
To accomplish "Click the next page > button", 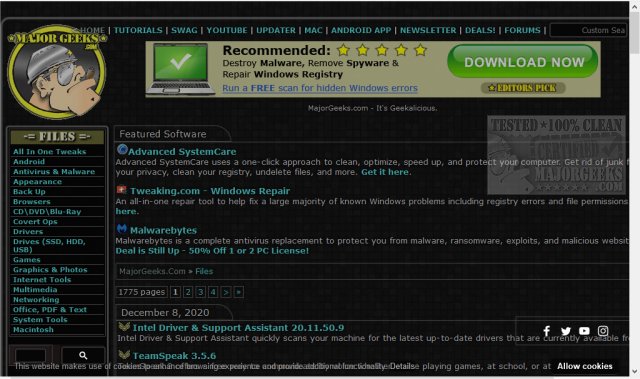I will point(226,292).
